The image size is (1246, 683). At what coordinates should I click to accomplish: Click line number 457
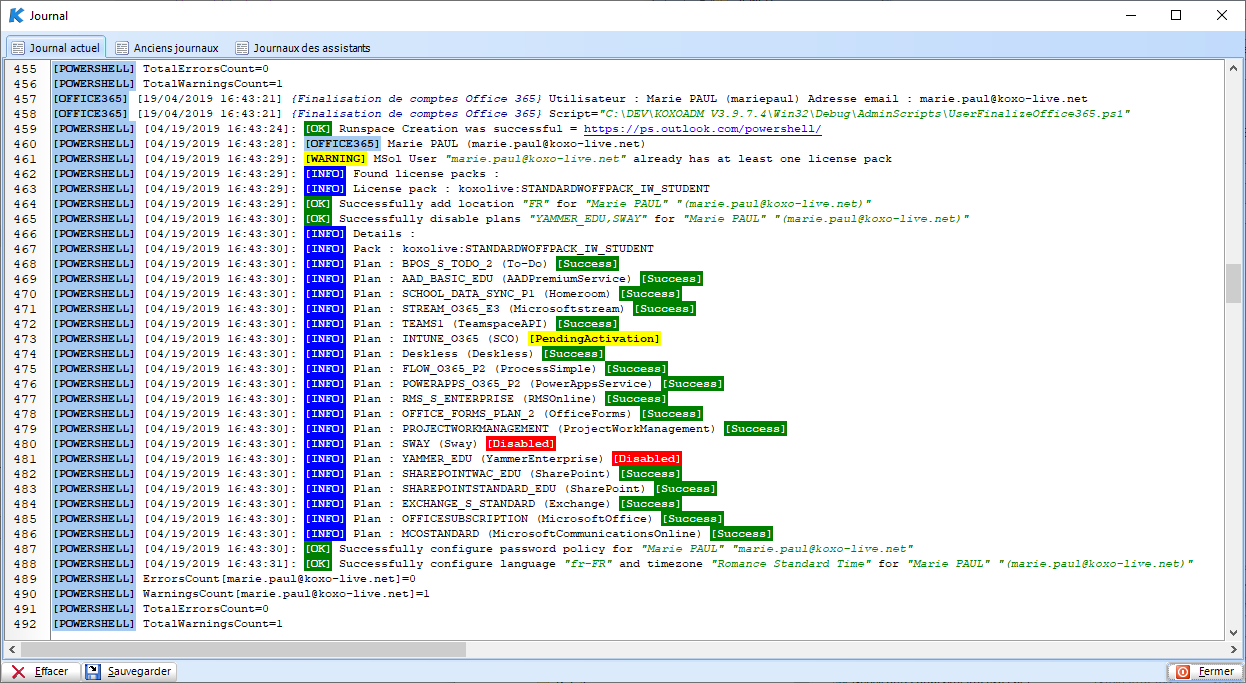click(26, 99)
